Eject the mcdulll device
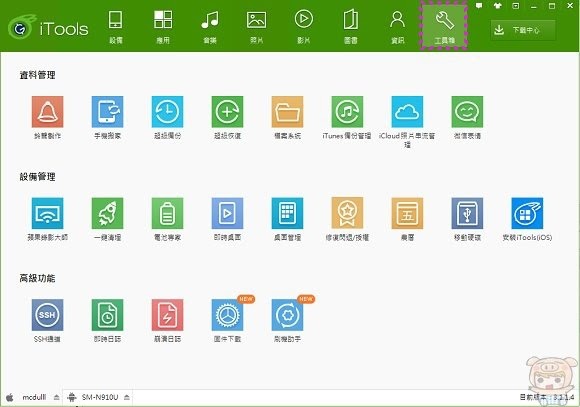580x407 pixels. (x=56, y=397)
